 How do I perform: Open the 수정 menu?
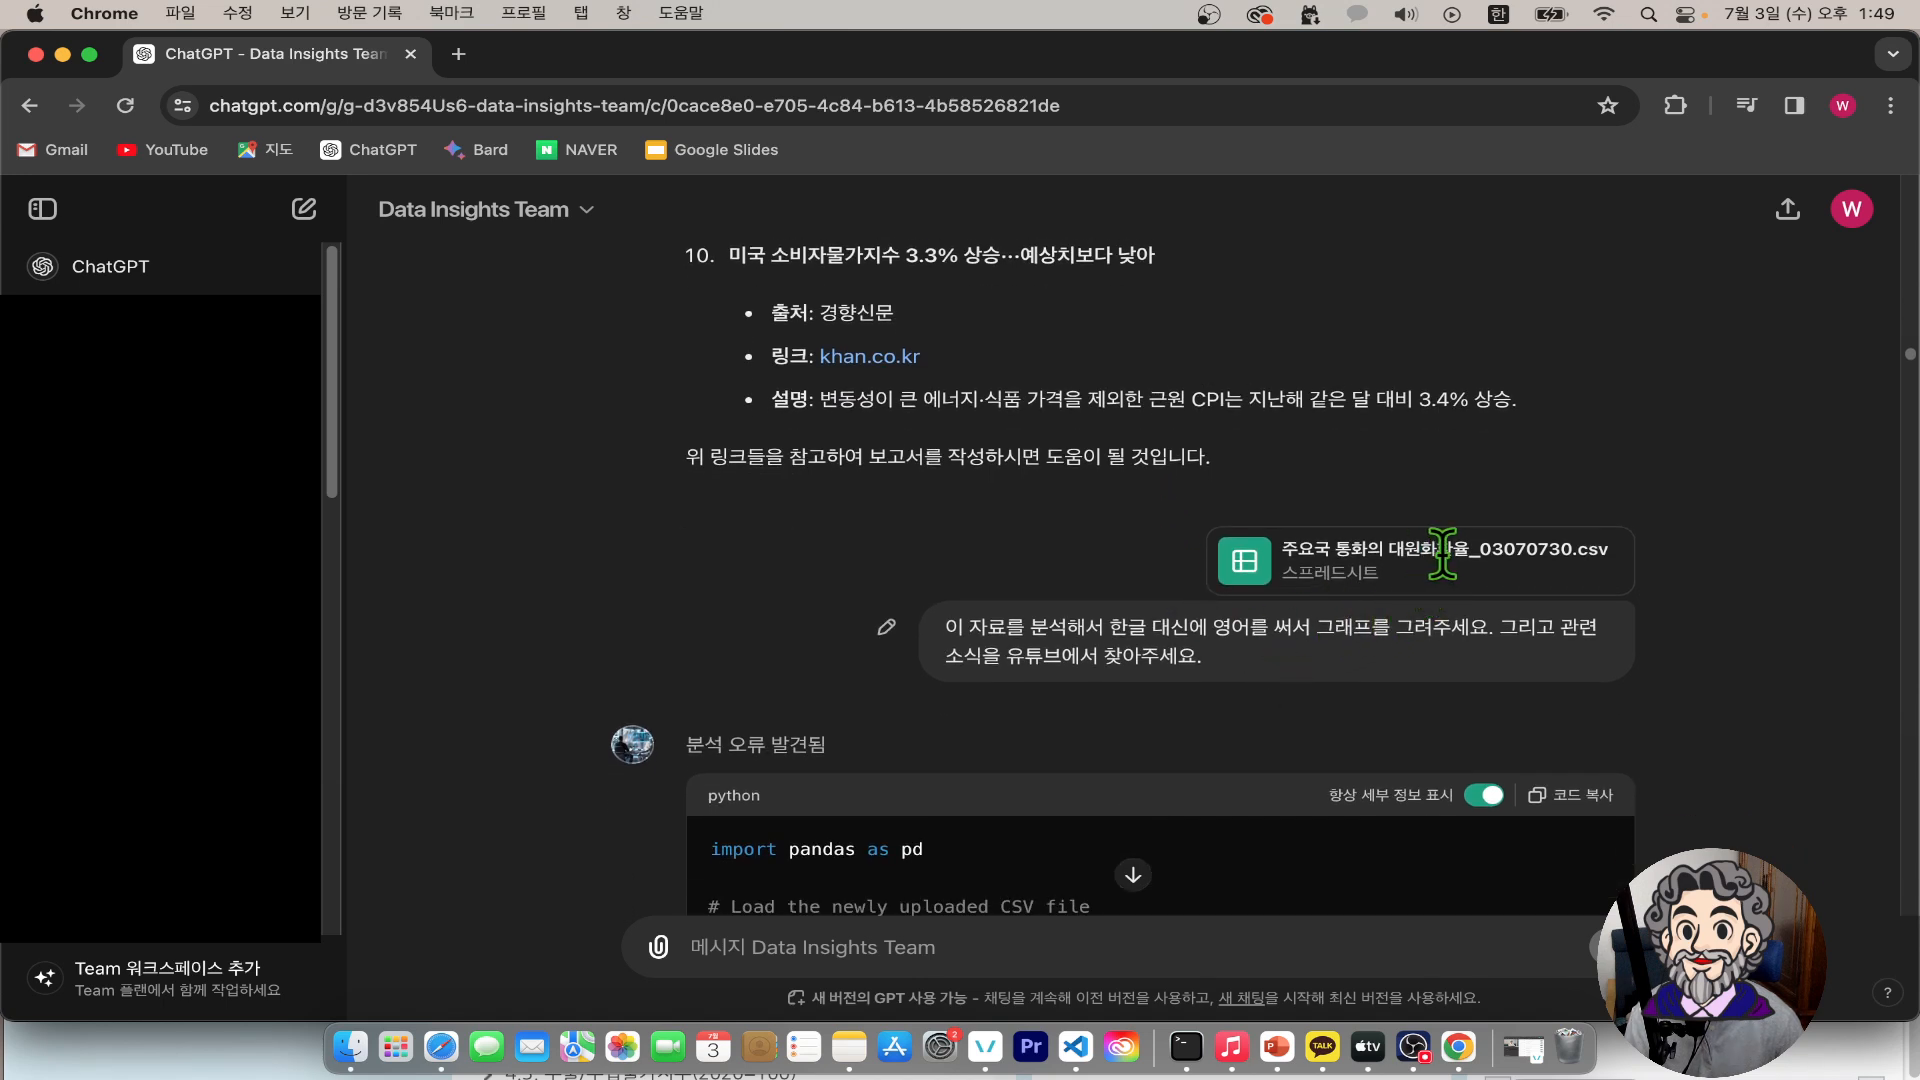[x=238, y=13]
